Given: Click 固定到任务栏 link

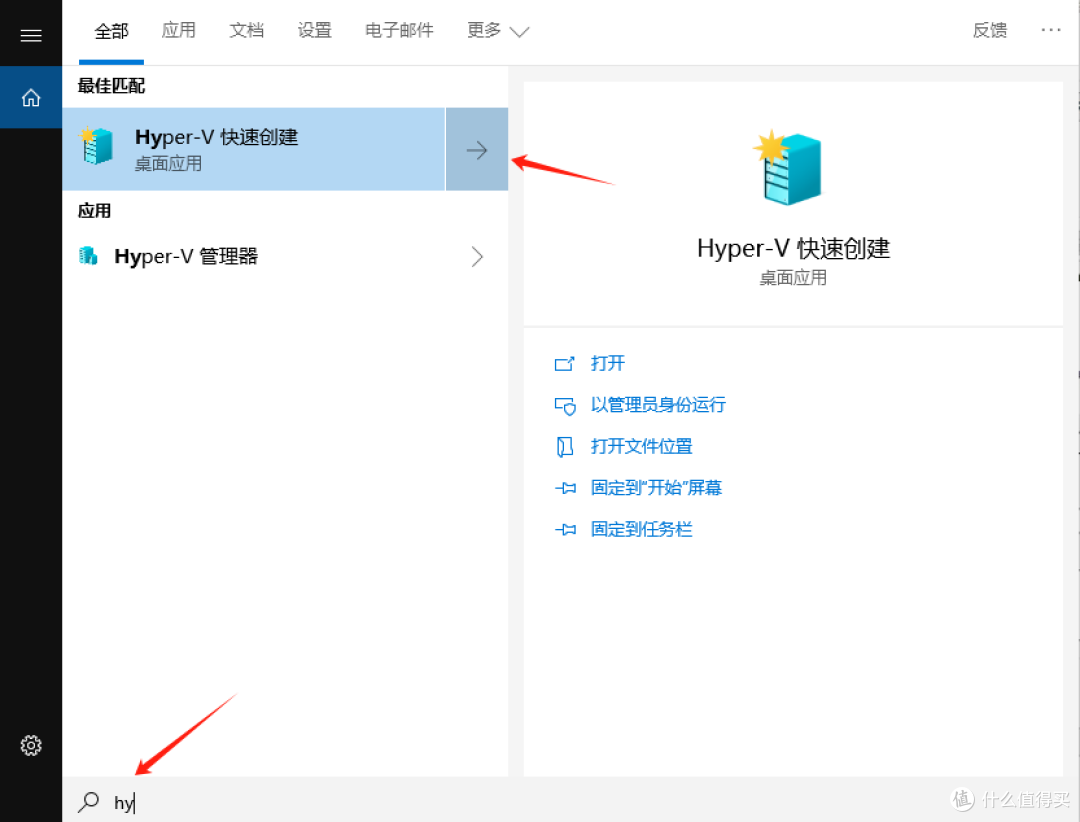Looking at the screenshot, I should point(641,529).
